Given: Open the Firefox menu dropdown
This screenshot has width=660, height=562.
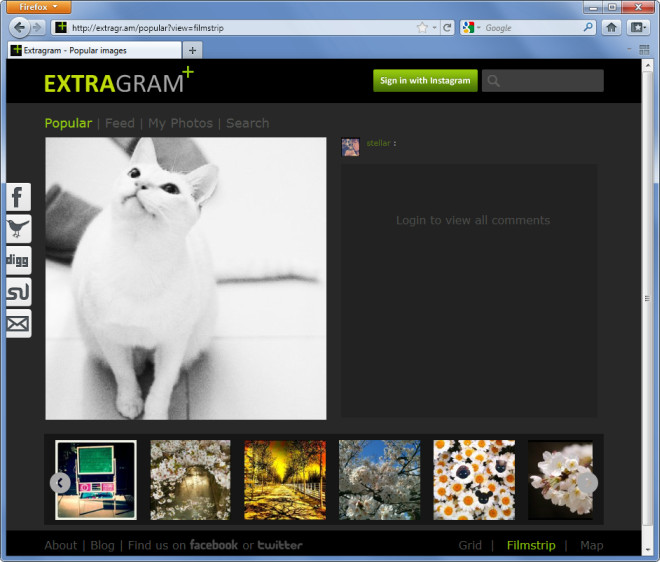Looking at the screenshot, I should coord(38,7).
